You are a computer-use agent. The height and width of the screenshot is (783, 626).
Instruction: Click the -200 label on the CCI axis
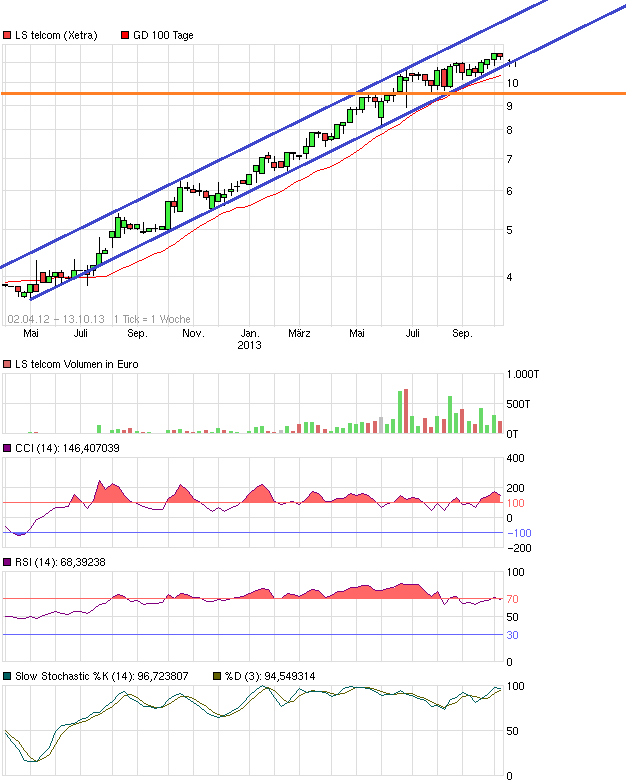click(x=520, y=547)
